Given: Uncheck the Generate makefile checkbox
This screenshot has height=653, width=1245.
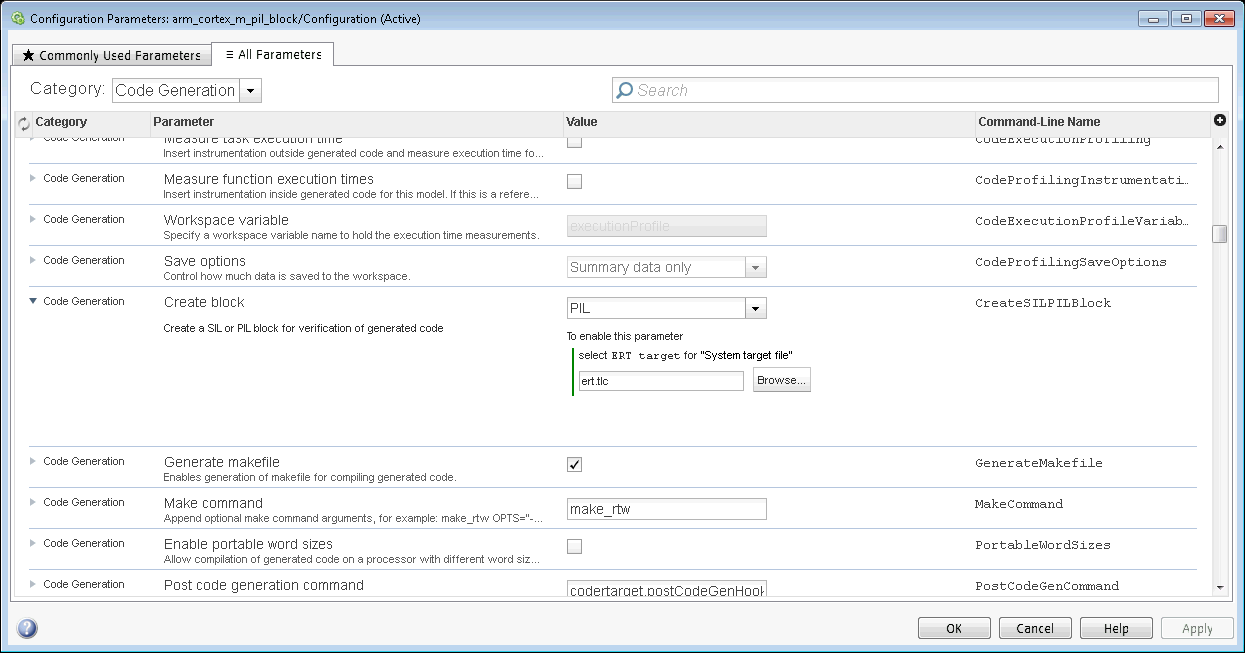Looking at the screenshot, I should click(x=574, y=464).
